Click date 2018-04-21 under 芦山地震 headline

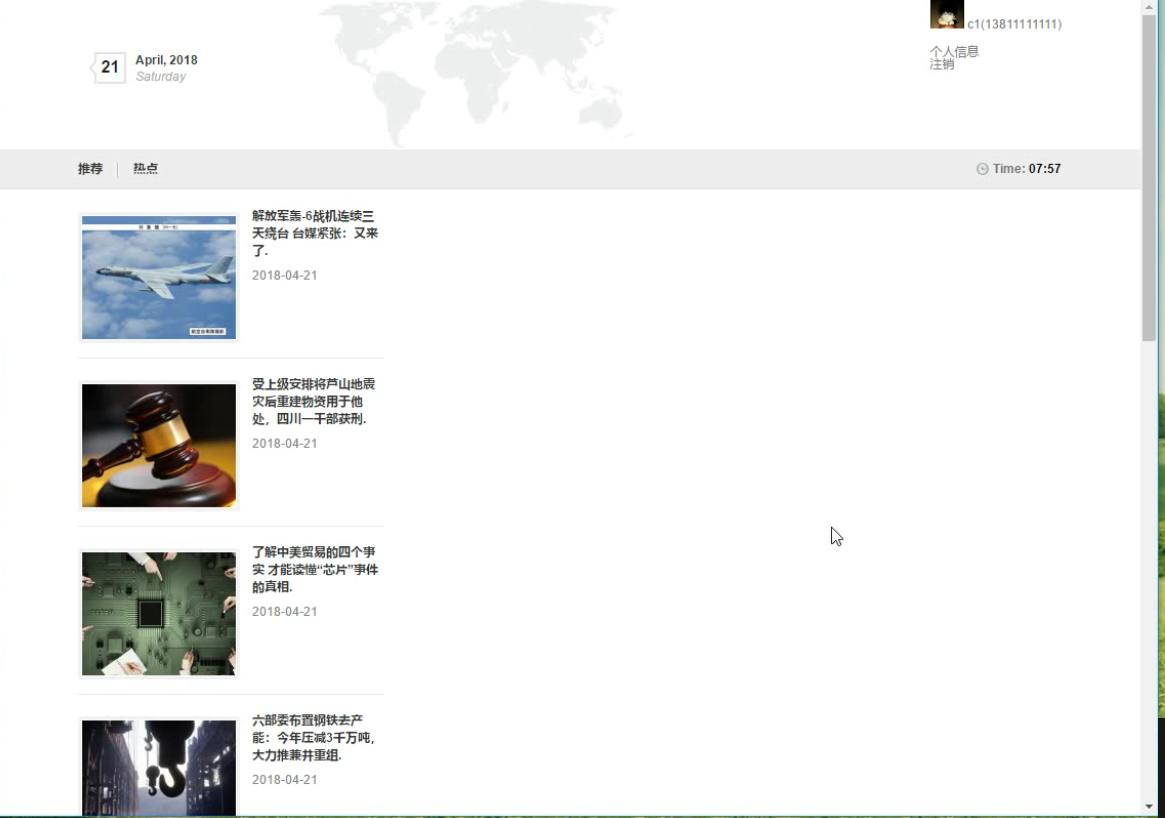[285, 444]
